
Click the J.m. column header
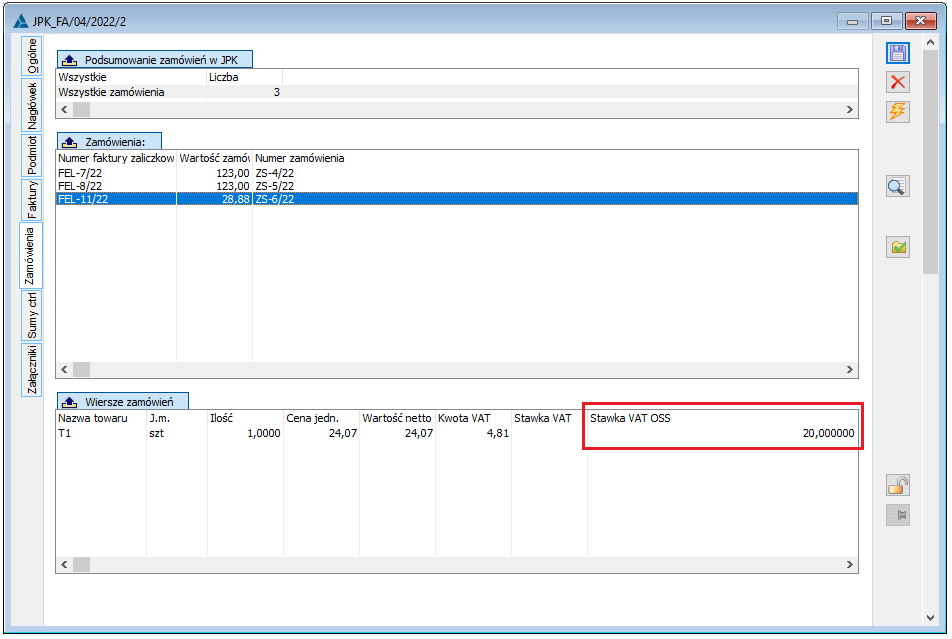(177, 418)
